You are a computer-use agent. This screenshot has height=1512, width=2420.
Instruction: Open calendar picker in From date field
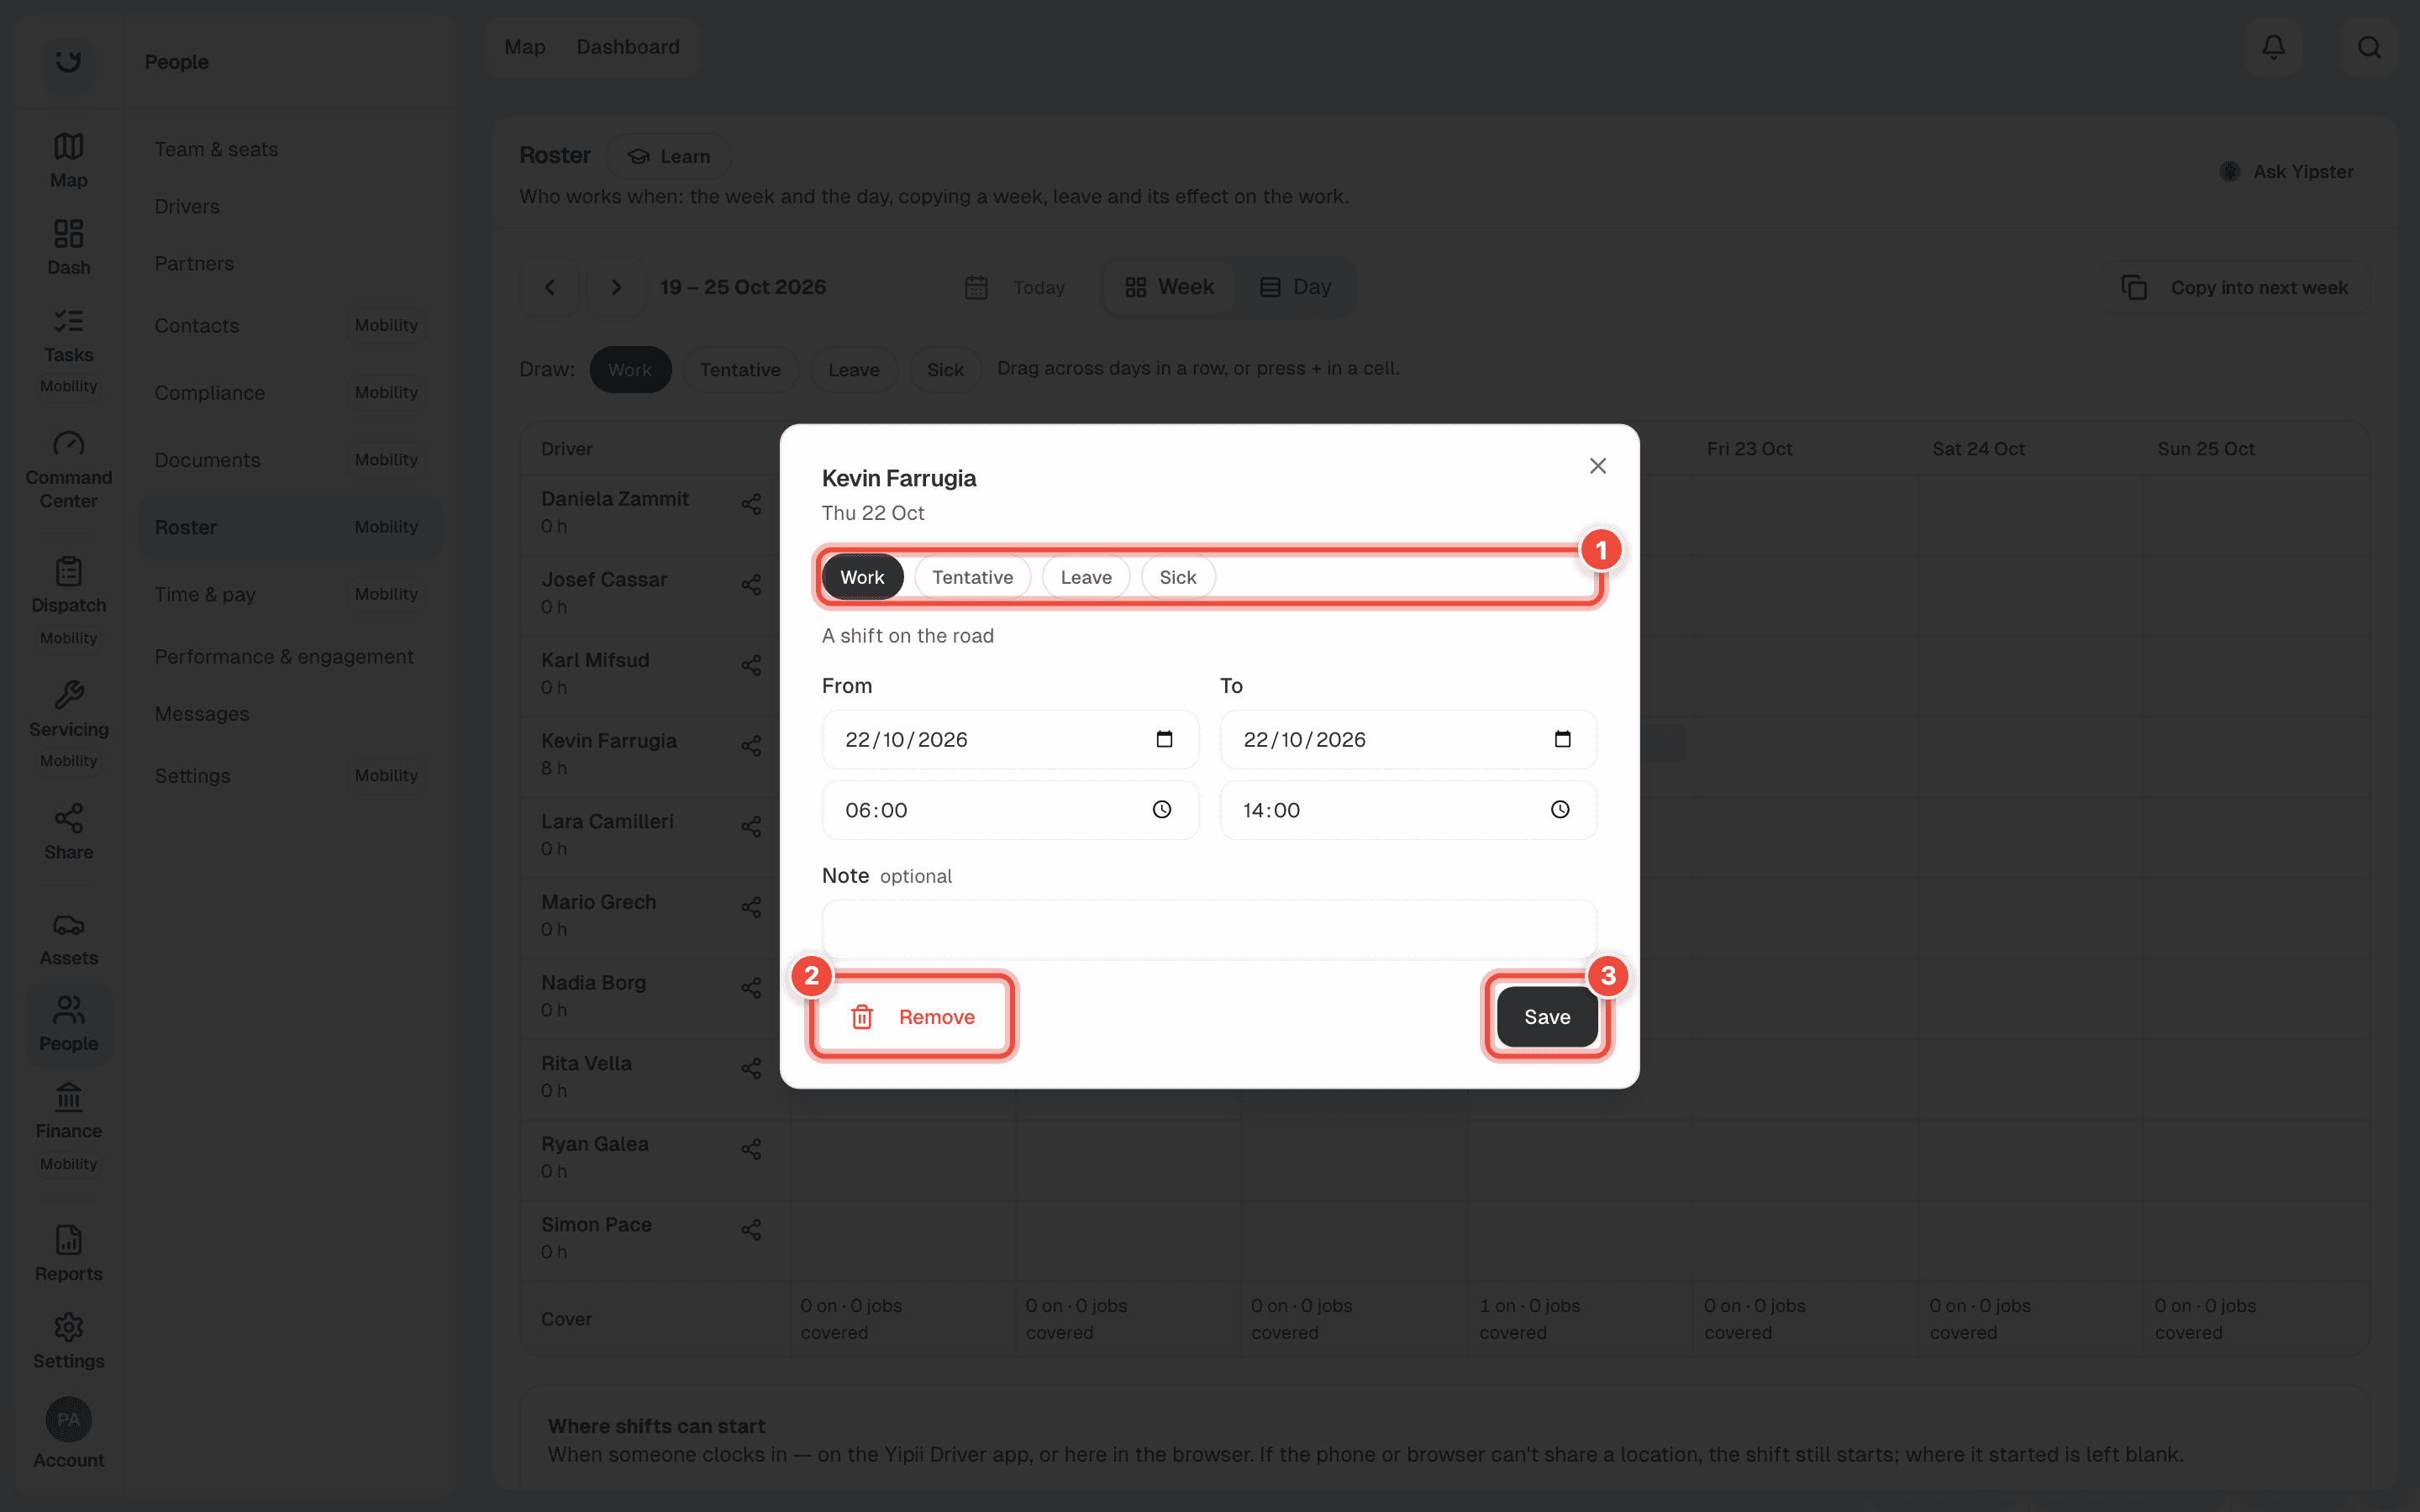1164,739
